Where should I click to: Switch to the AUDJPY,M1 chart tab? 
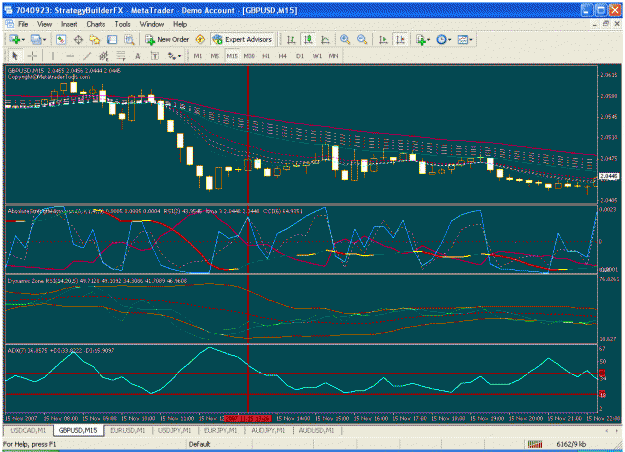tap(268, 430)
